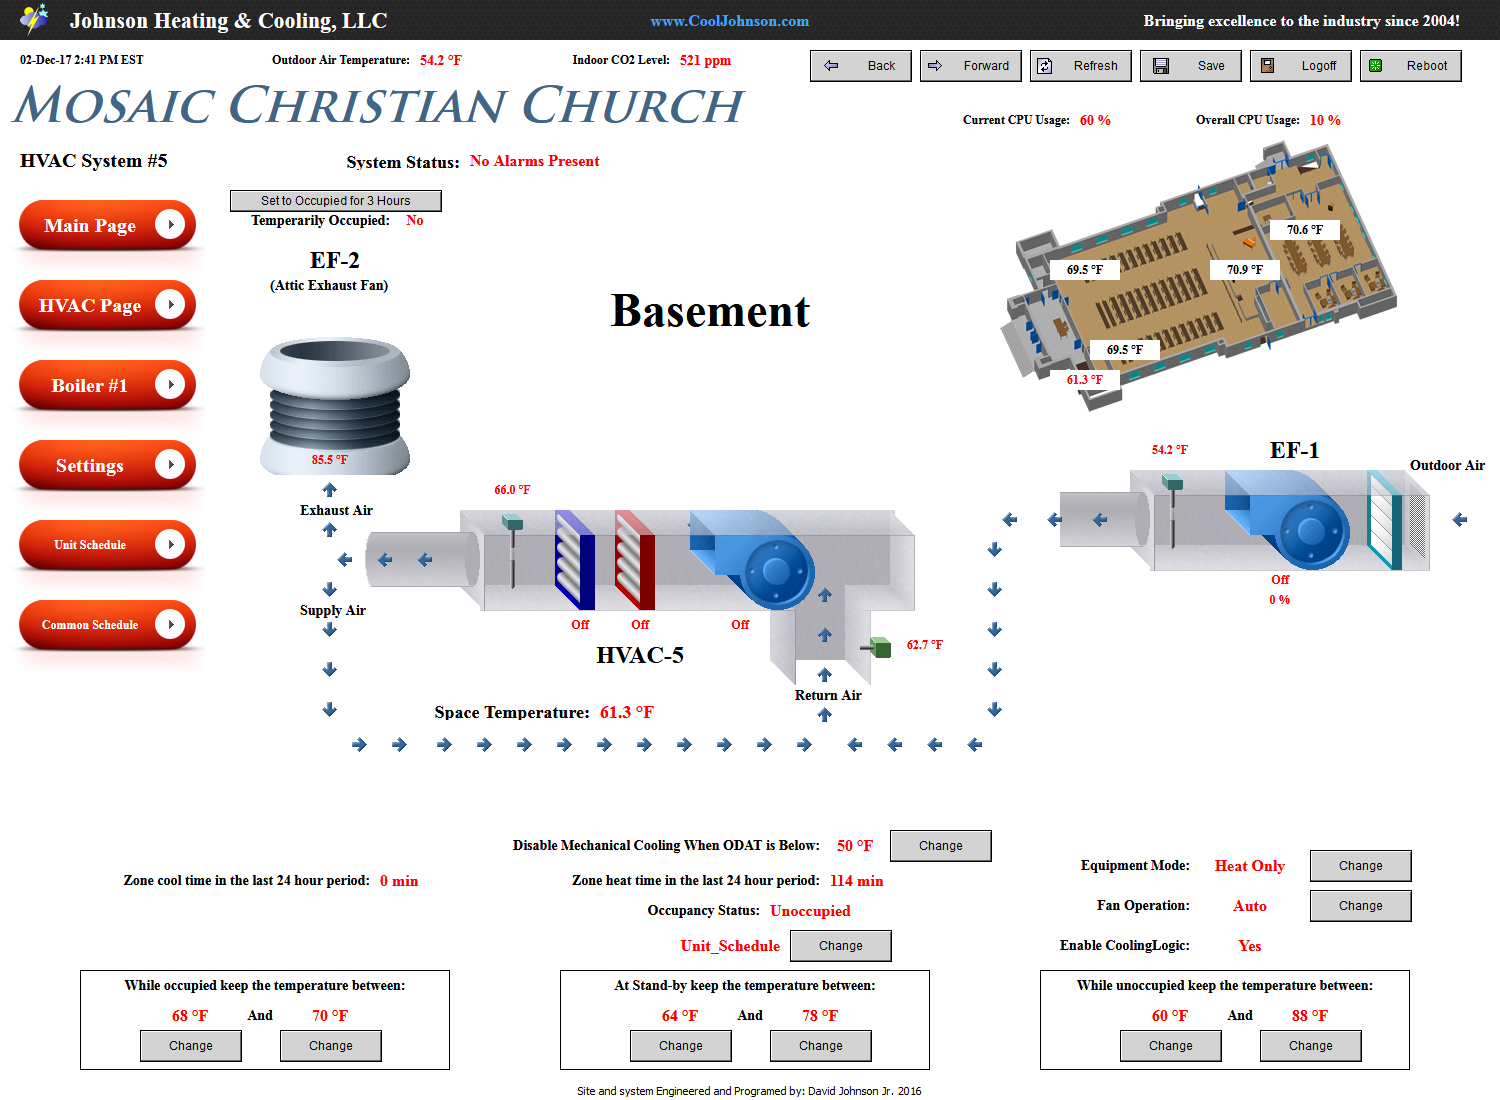The height and width of the screenshot is (1100, 1500).
Task: Click the red heating coil in HVAC-5
Action: 635,560
